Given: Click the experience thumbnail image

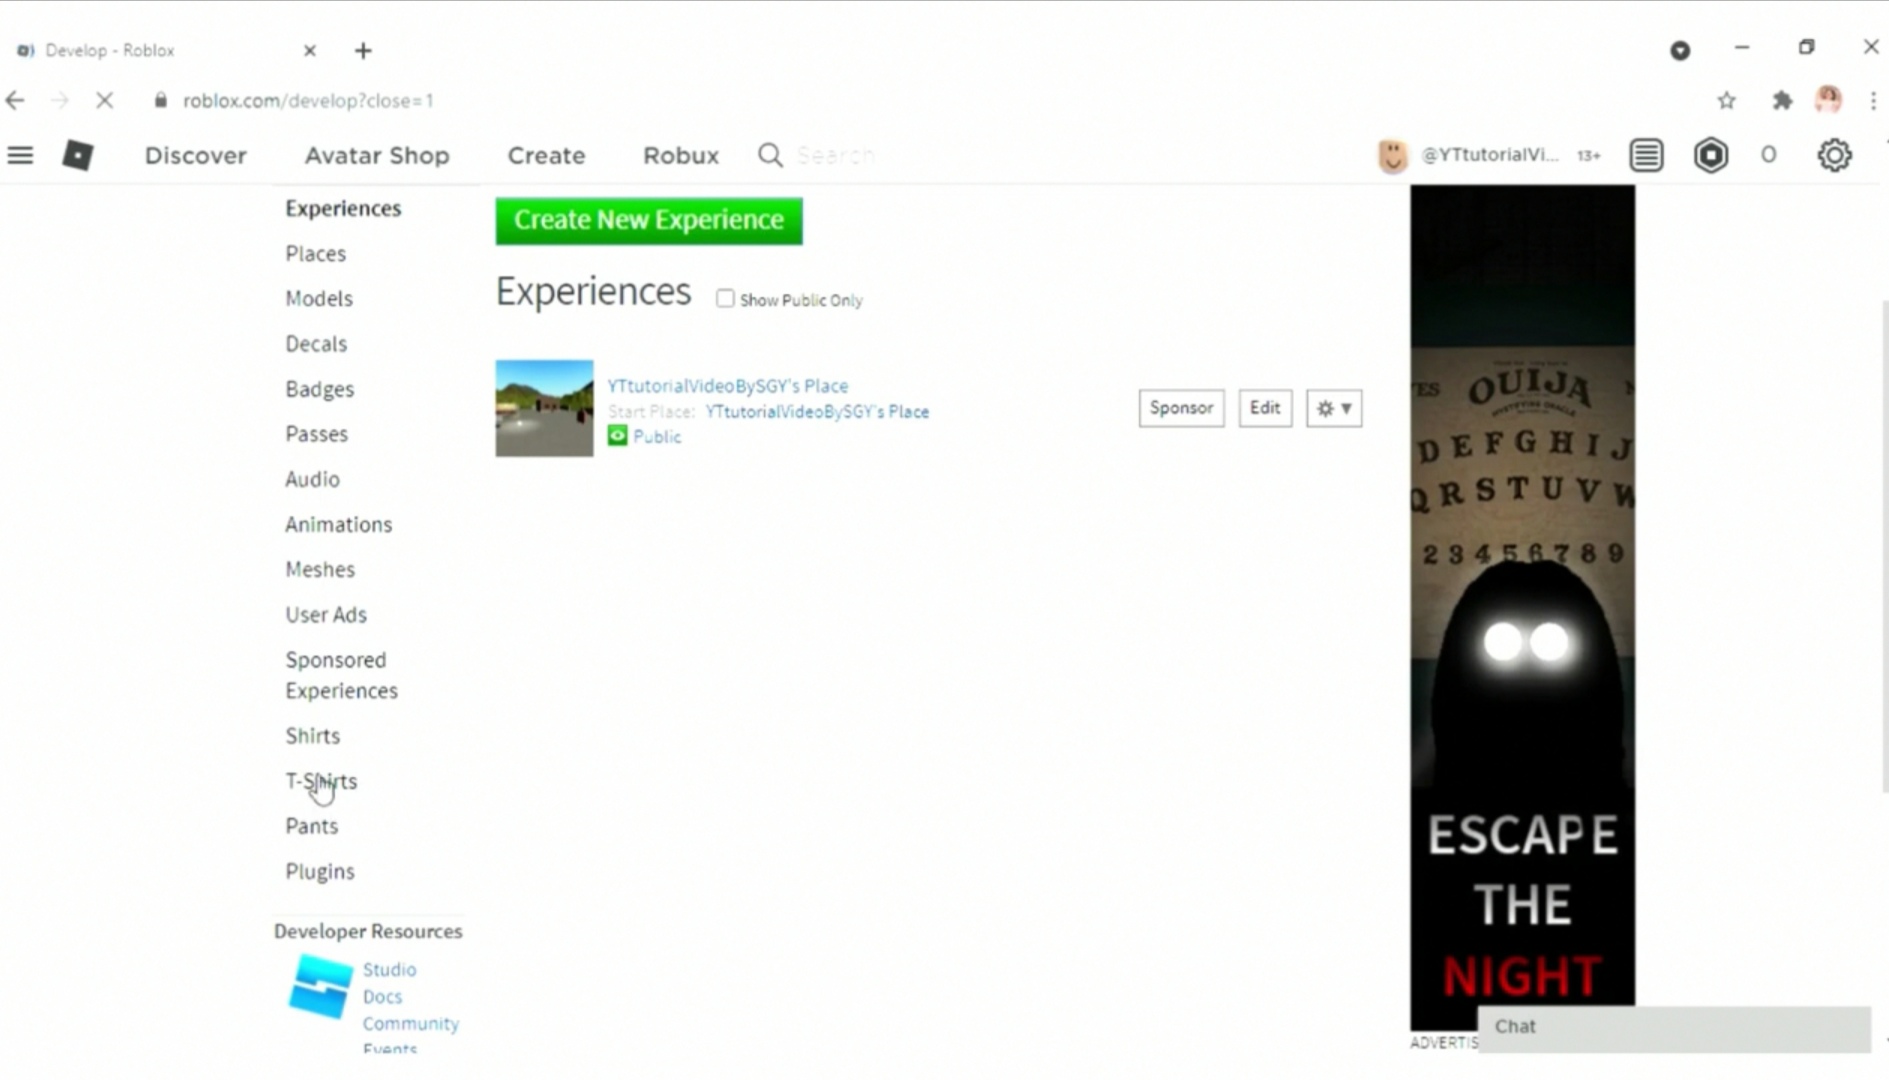Looking at the screenshot, I should pos(545,408).
